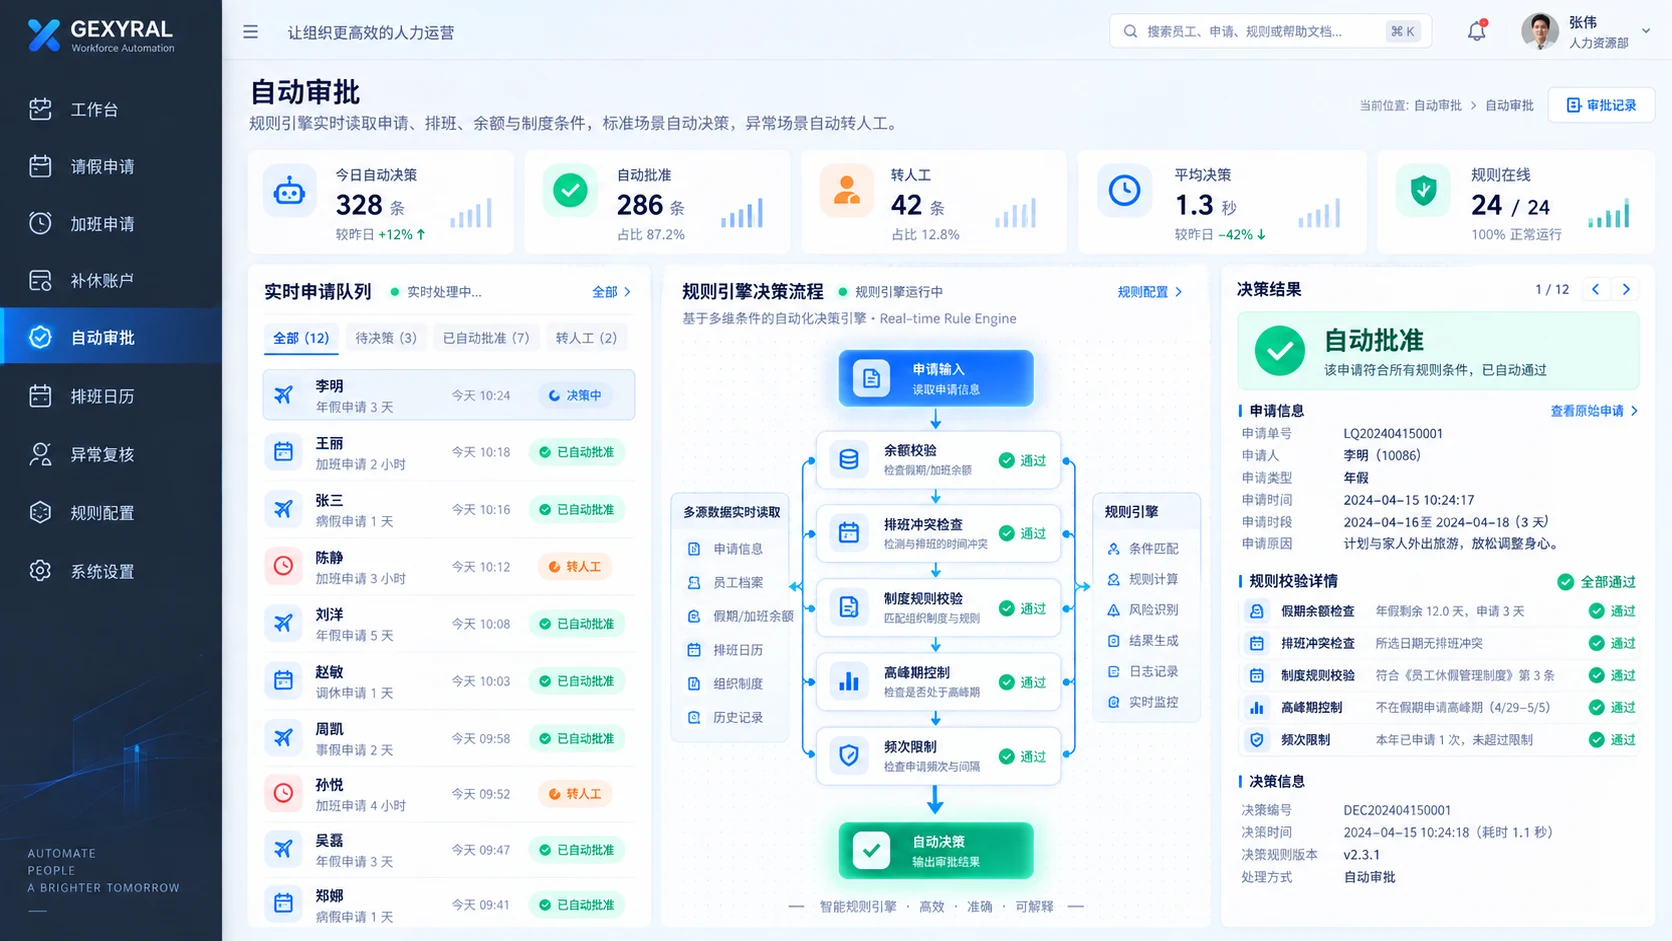Click the document icon in 申请输入 node
Viewport: 1672px width, 941px height.
(871, 378)
